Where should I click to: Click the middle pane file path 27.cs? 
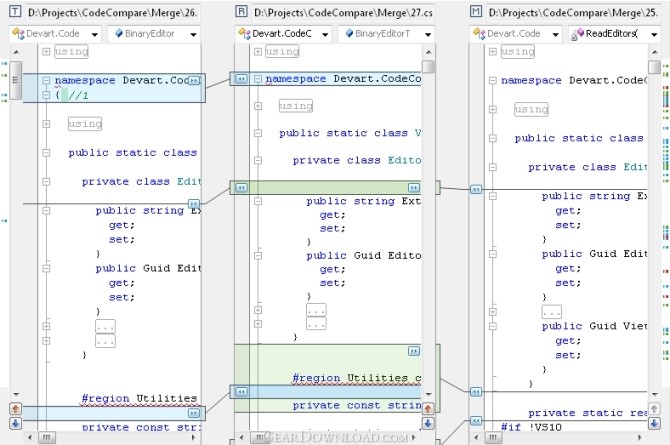pyautogui.click(x=343, y=13)
